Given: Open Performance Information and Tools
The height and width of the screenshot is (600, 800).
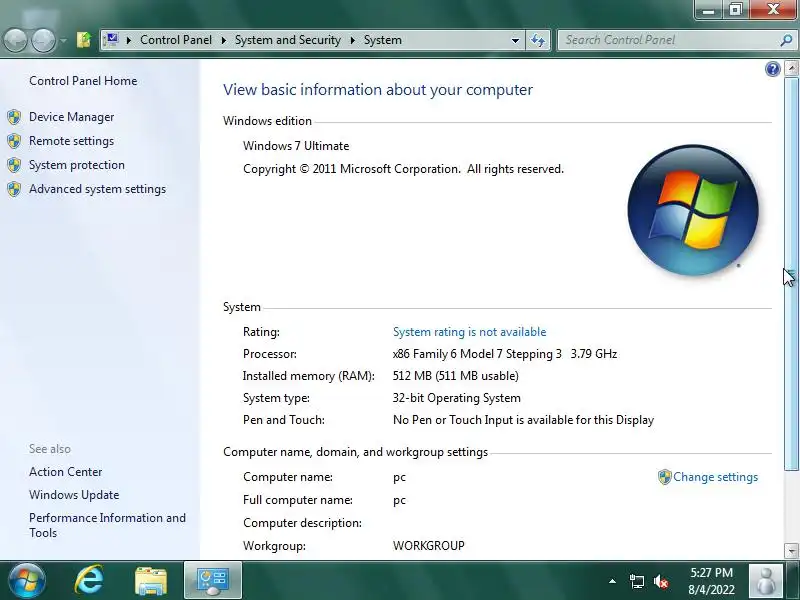Looking at the screenshot, I should (107, 525).
